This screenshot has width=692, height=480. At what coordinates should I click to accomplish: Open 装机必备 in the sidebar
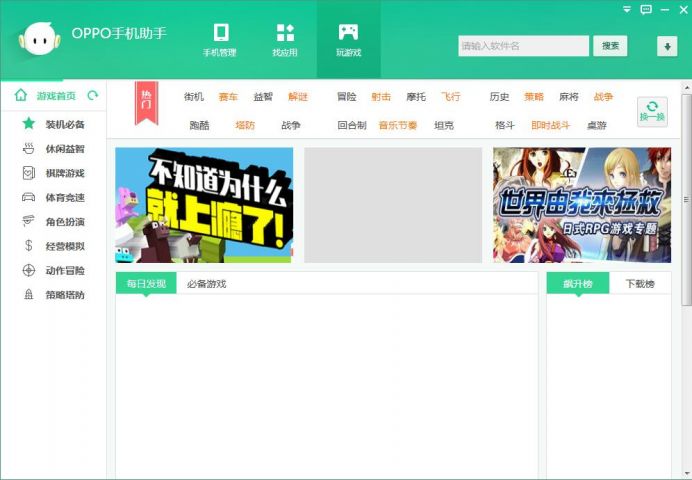point(65,124)
